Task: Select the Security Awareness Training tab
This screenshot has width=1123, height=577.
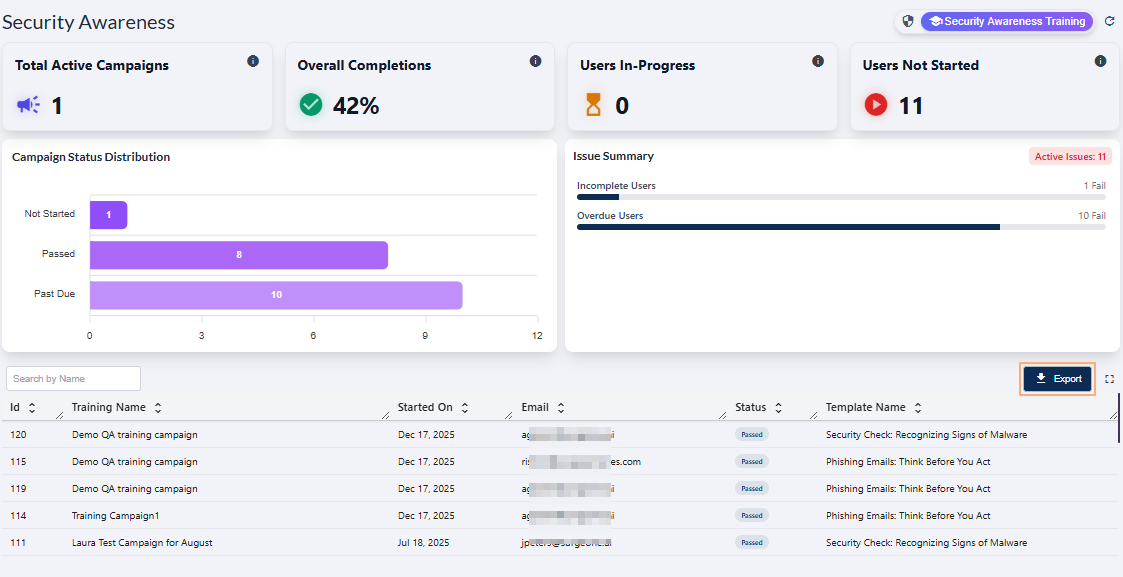Action: 1006,21
